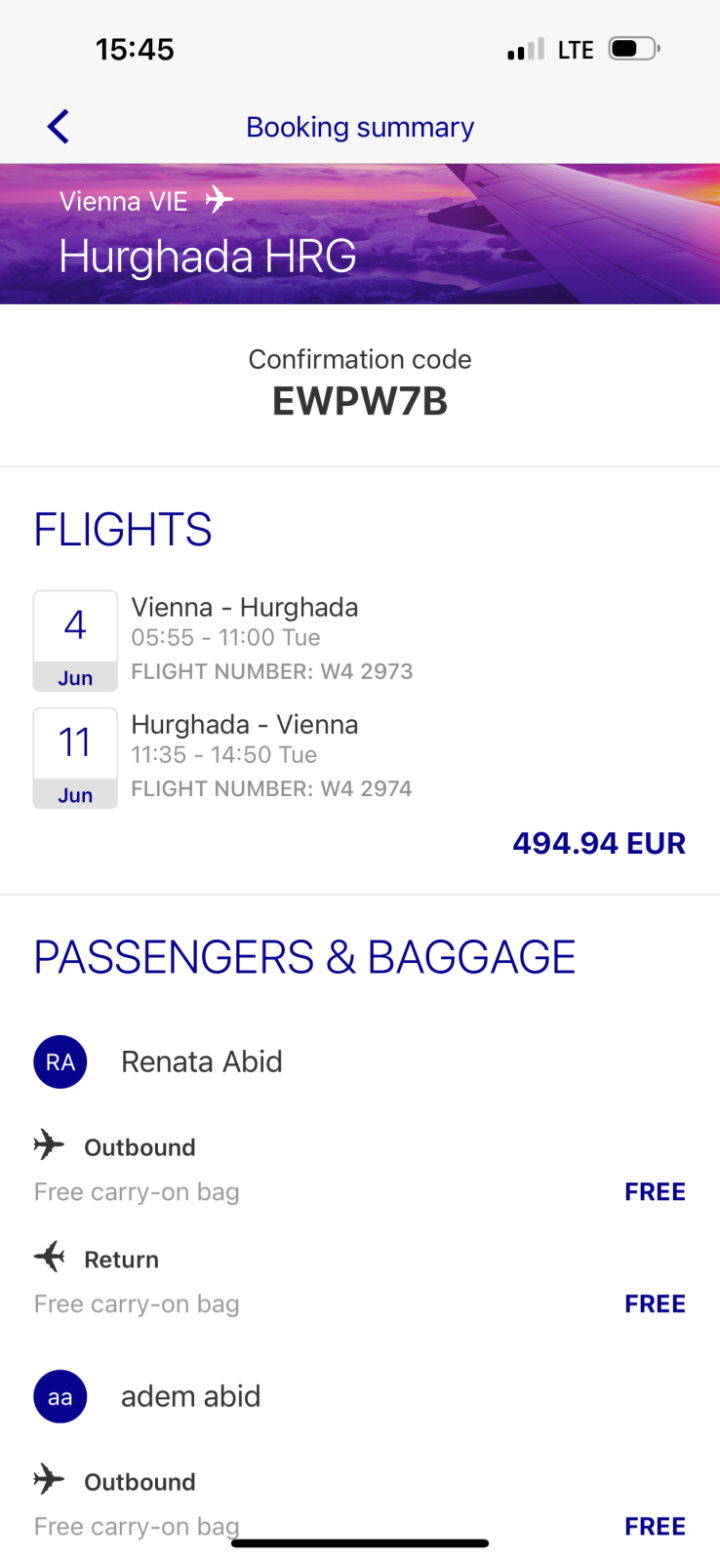Tap the Hurghada HRG destination banner
The height and width of the screenshot is (1561, 720).
pyautogui.click(x=208, y=257)
